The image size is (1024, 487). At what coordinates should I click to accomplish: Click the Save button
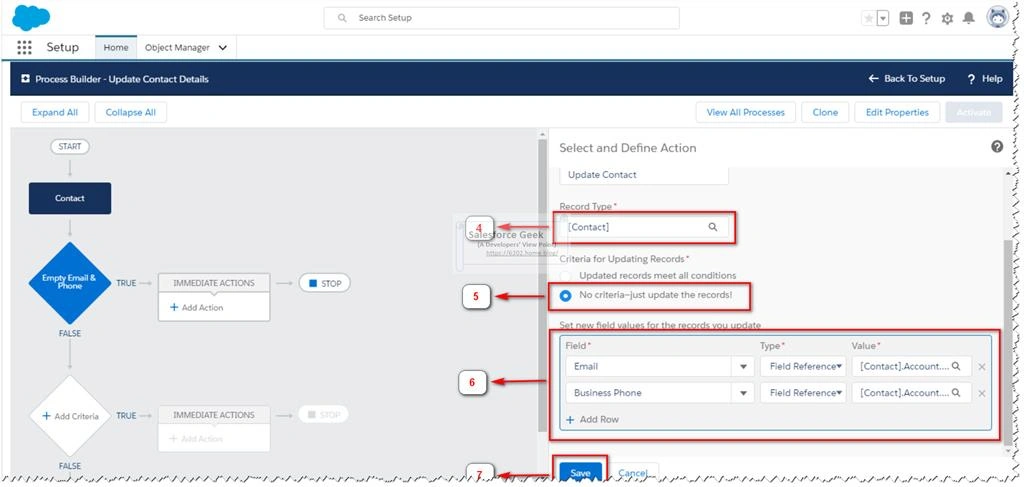click(580, 473)
